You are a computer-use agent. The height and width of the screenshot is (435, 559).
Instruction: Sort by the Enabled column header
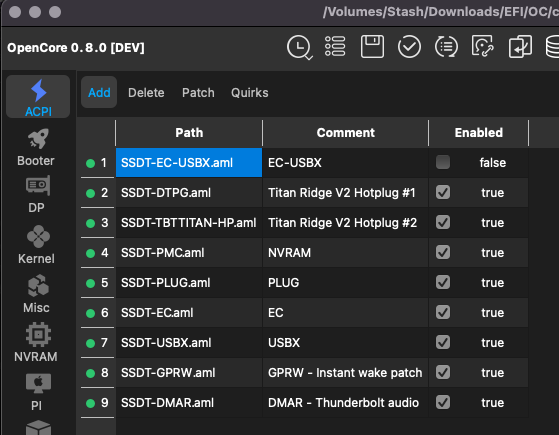pos(478,133)
